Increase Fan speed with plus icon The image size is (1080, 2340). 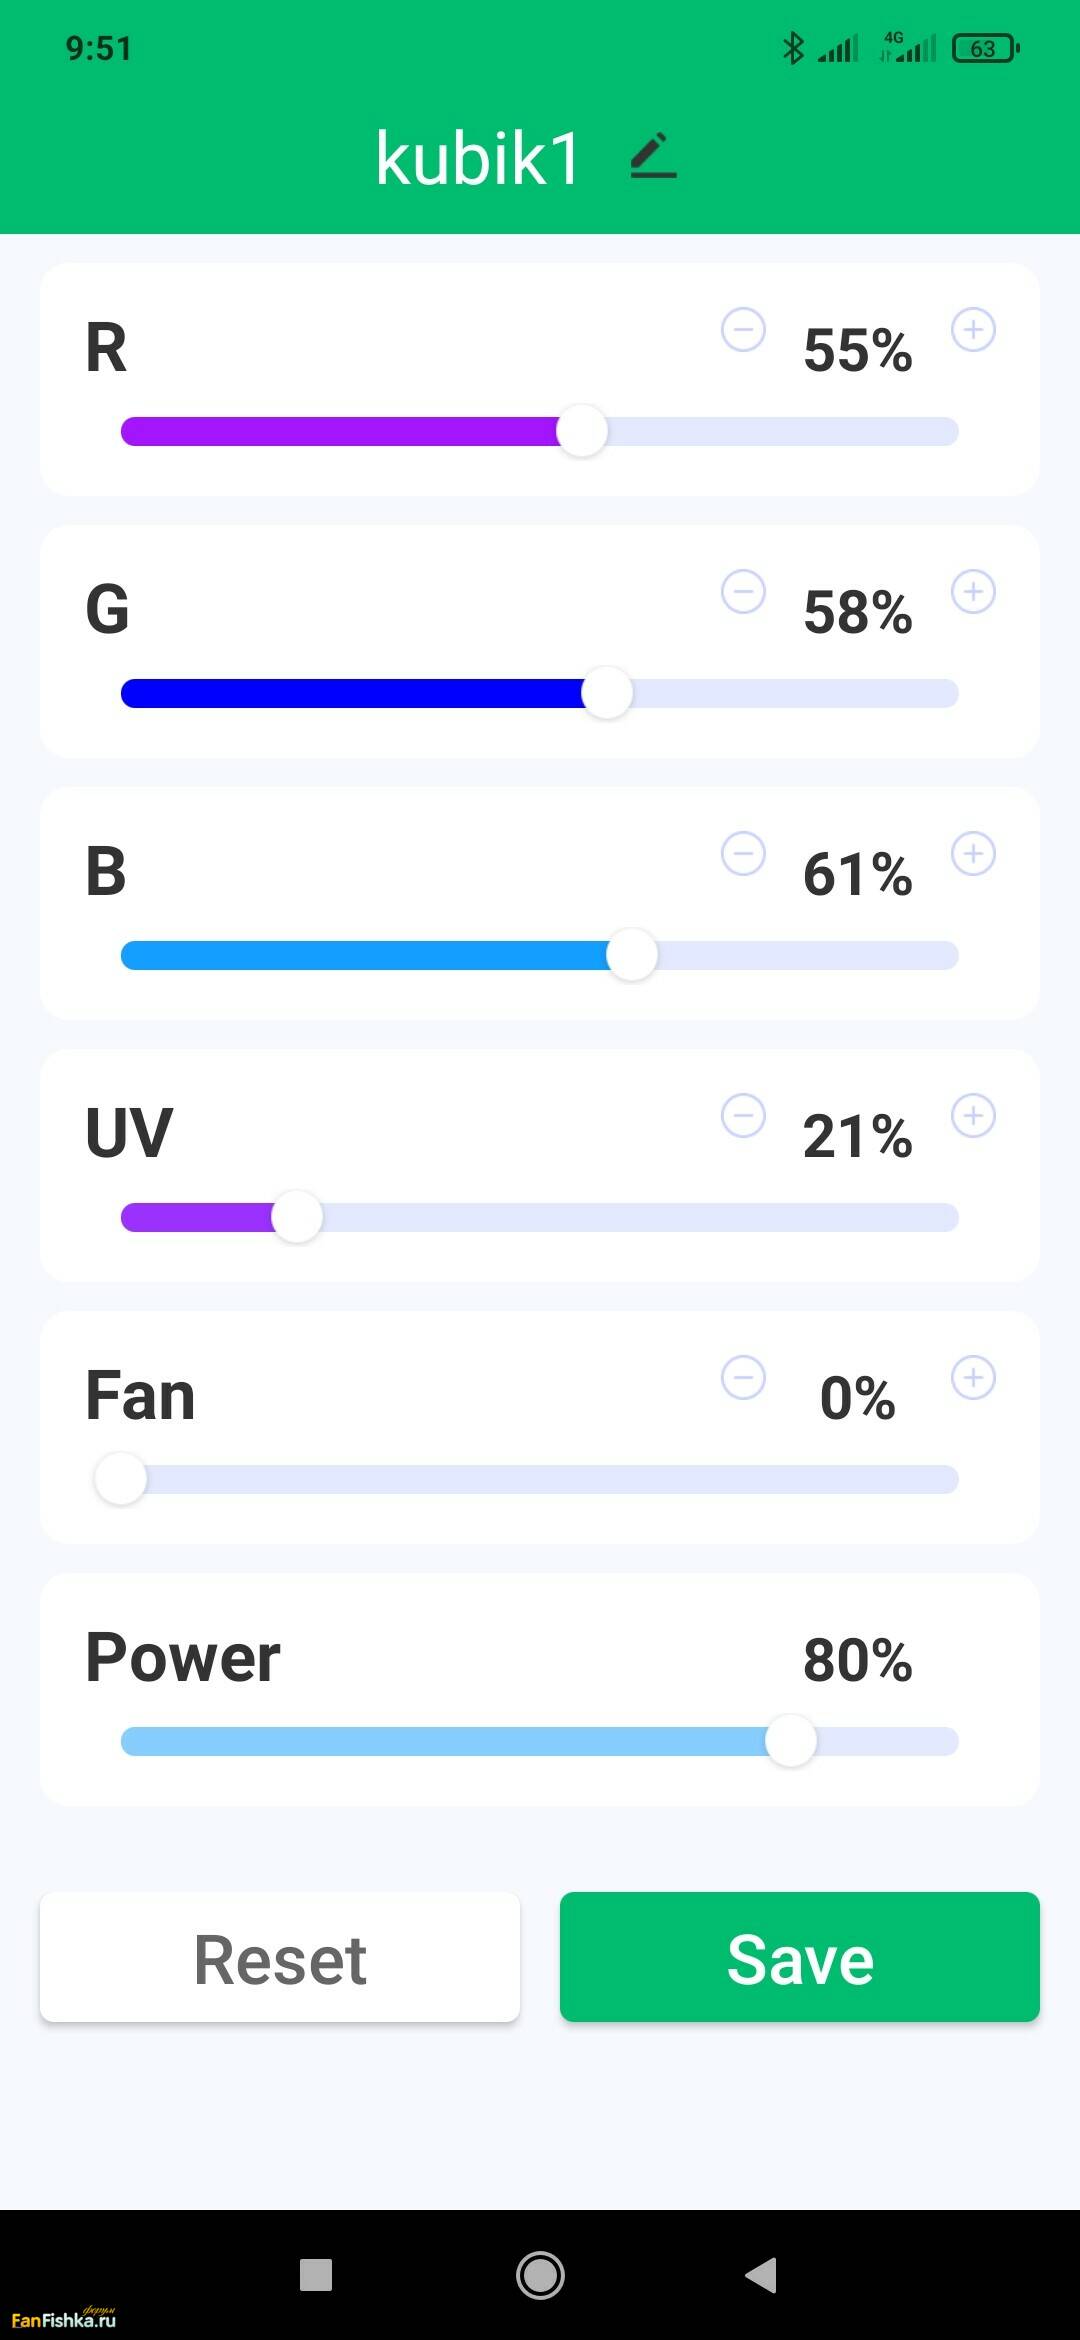point(973,1378)
